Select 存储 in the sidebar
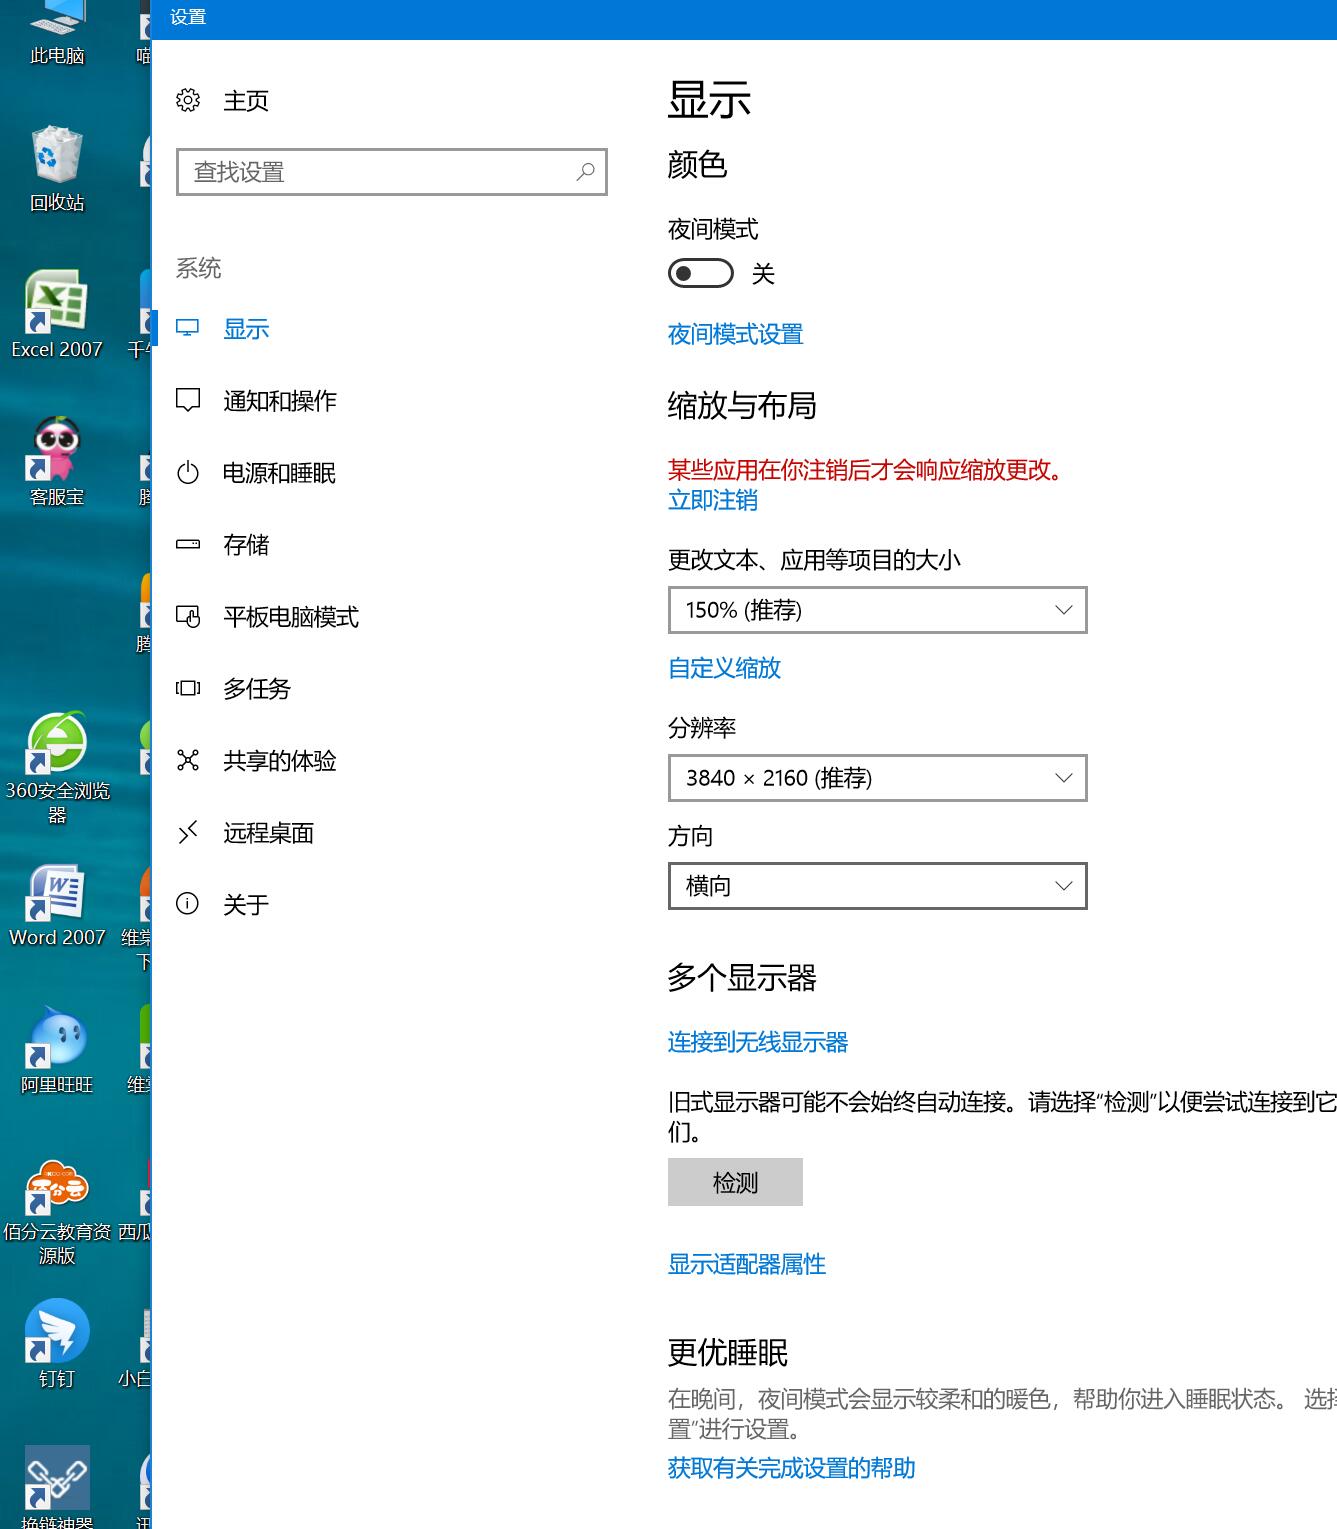Image resolution: width=1337 pixels, height=1529 pixels. (246, 545)
